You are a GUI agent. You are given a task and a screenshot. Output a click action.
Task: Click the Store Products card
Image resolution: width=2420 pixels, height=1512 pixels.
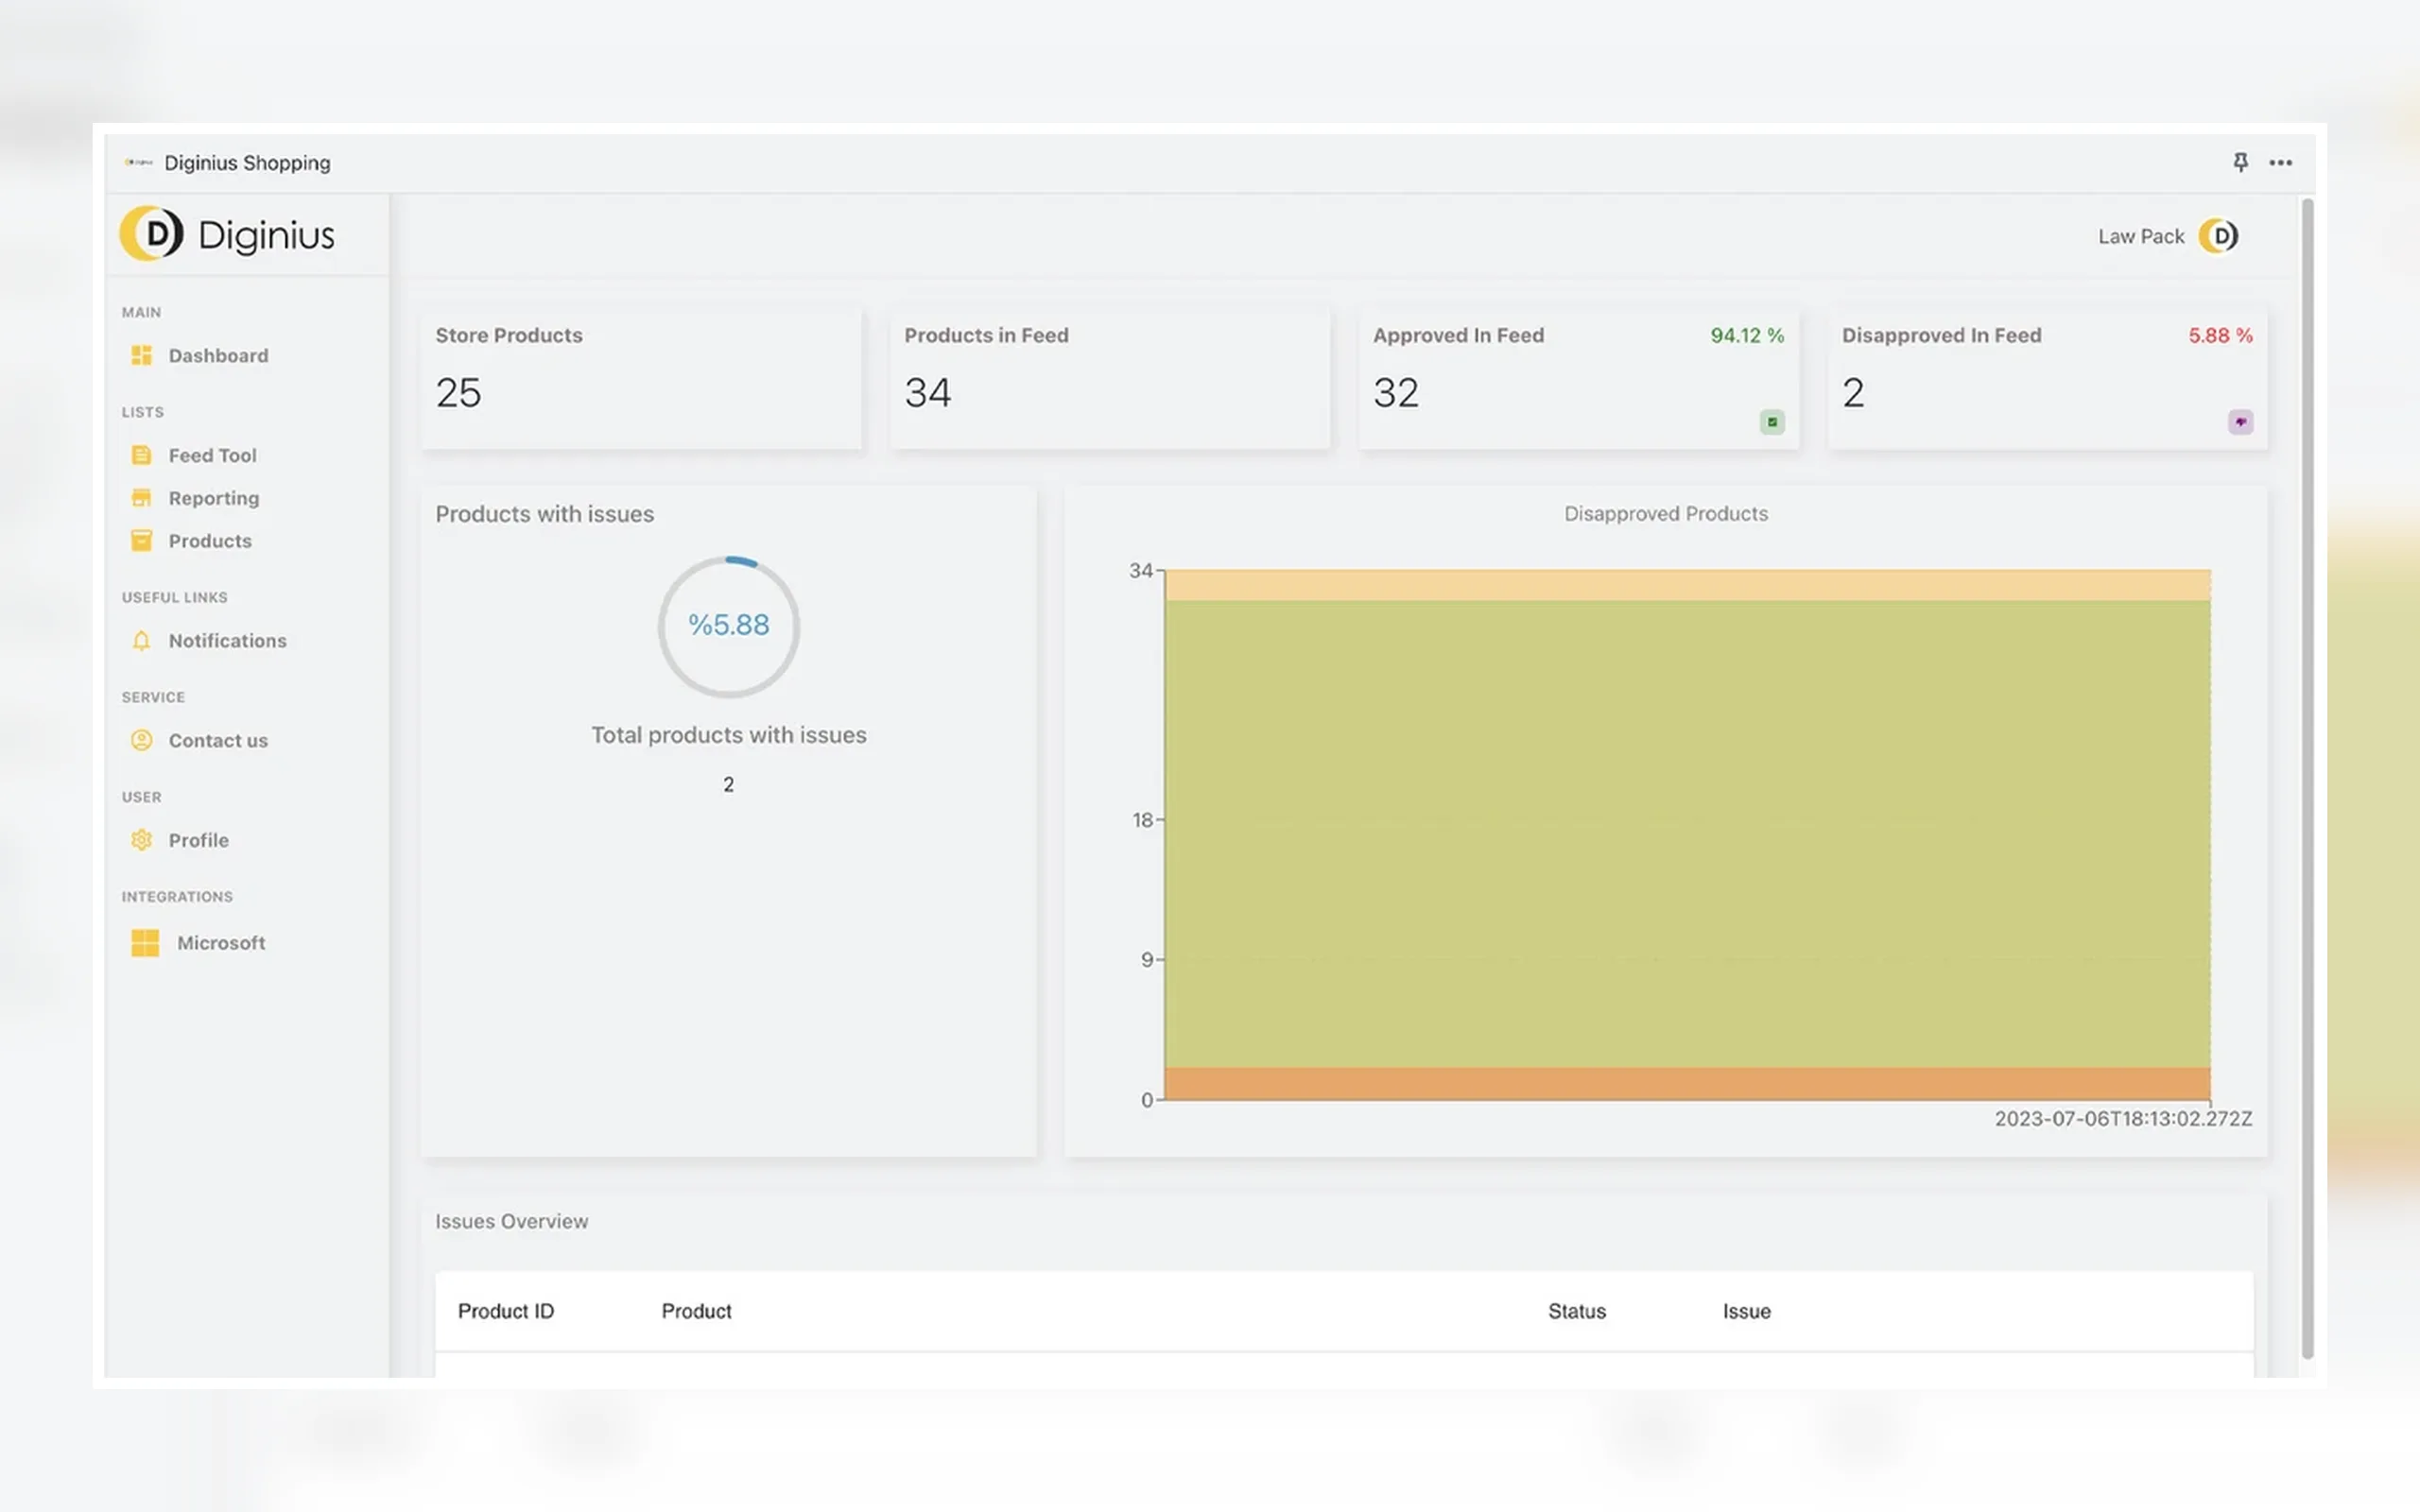[641, 379]
